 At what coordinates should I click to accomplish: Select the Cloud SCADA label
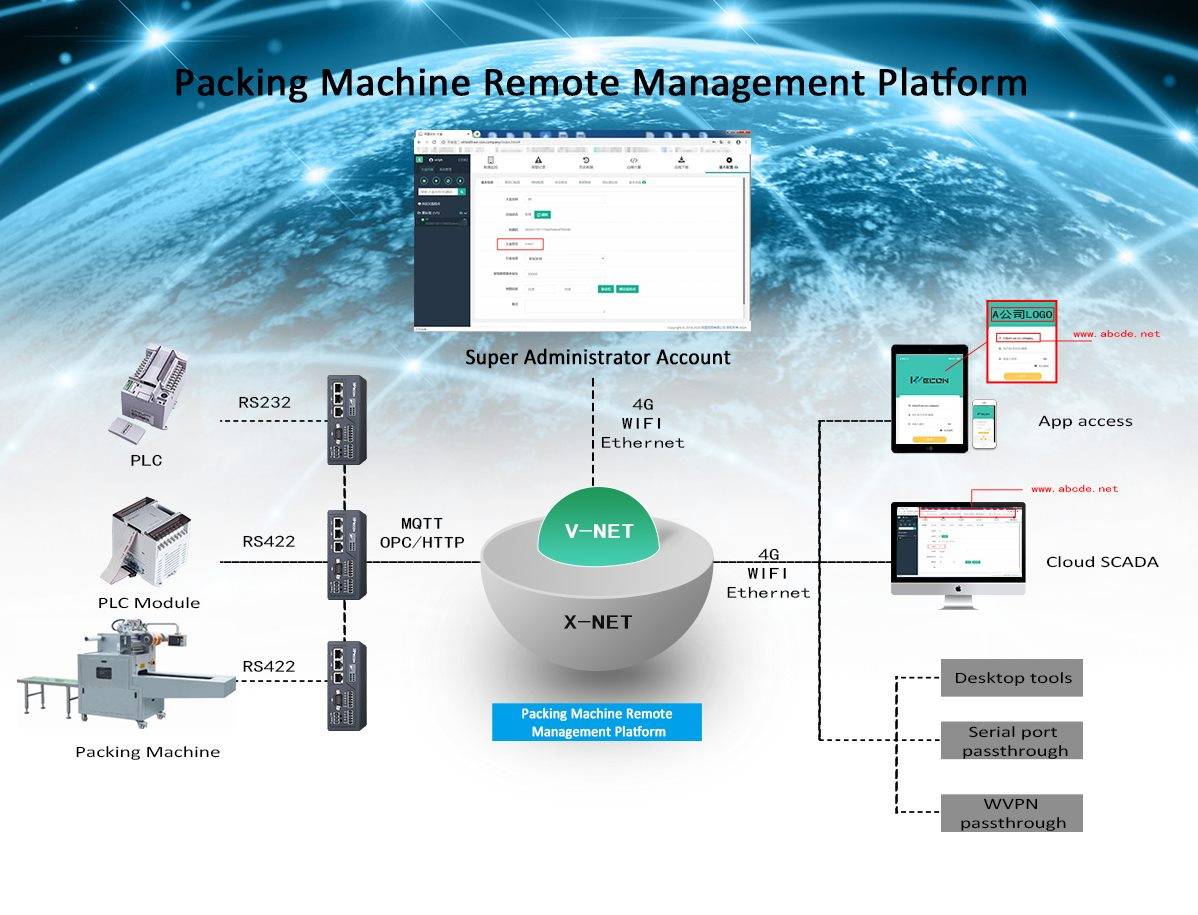1102,562
